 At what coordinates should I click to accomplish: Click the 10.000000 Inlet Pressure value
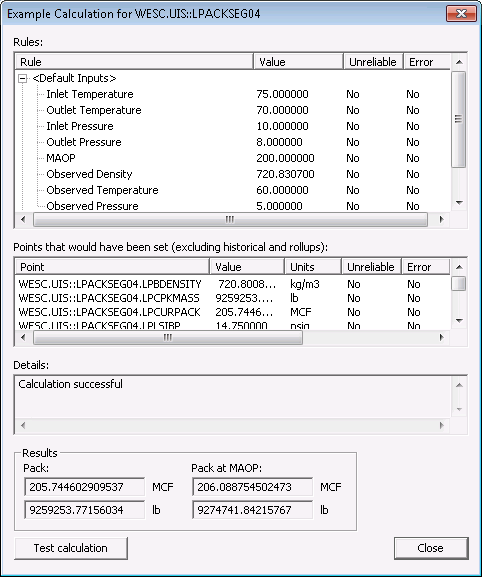tap(282, 126)
